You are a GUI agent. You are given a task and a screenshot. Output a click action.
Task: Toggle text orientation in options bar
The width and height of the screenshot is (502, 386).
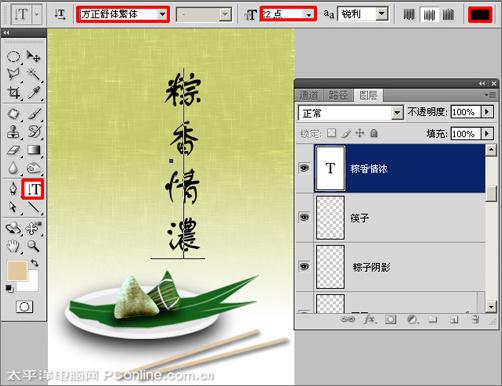(60, 14)
